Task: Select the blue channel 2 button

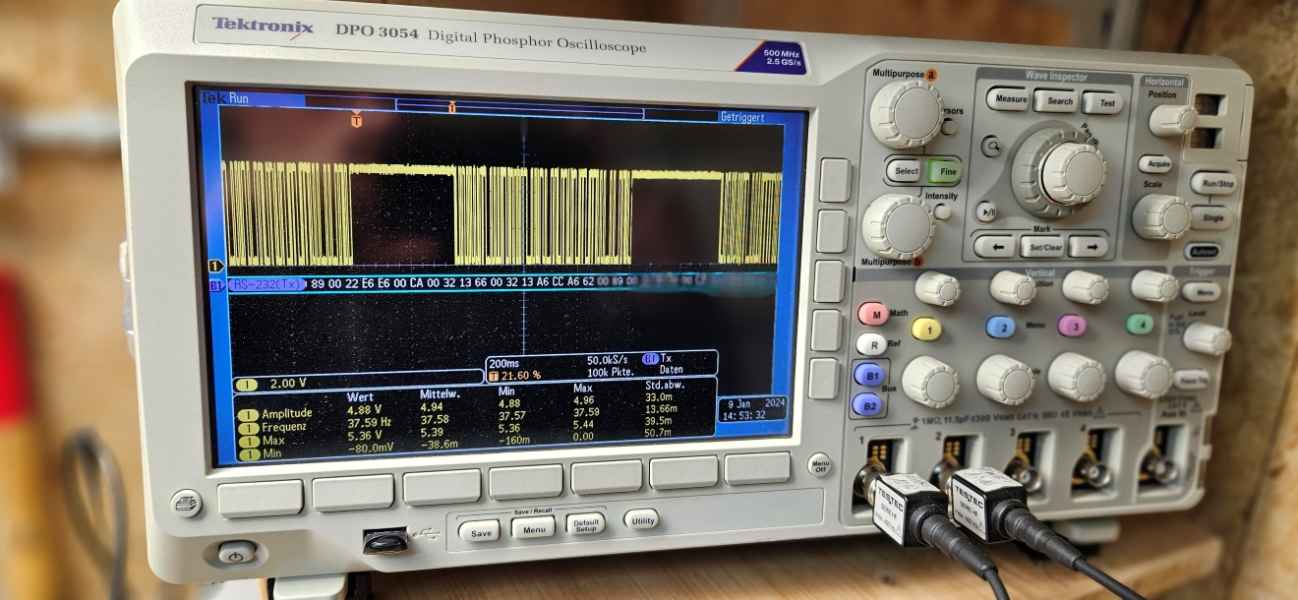Action: click(1000, 326)
